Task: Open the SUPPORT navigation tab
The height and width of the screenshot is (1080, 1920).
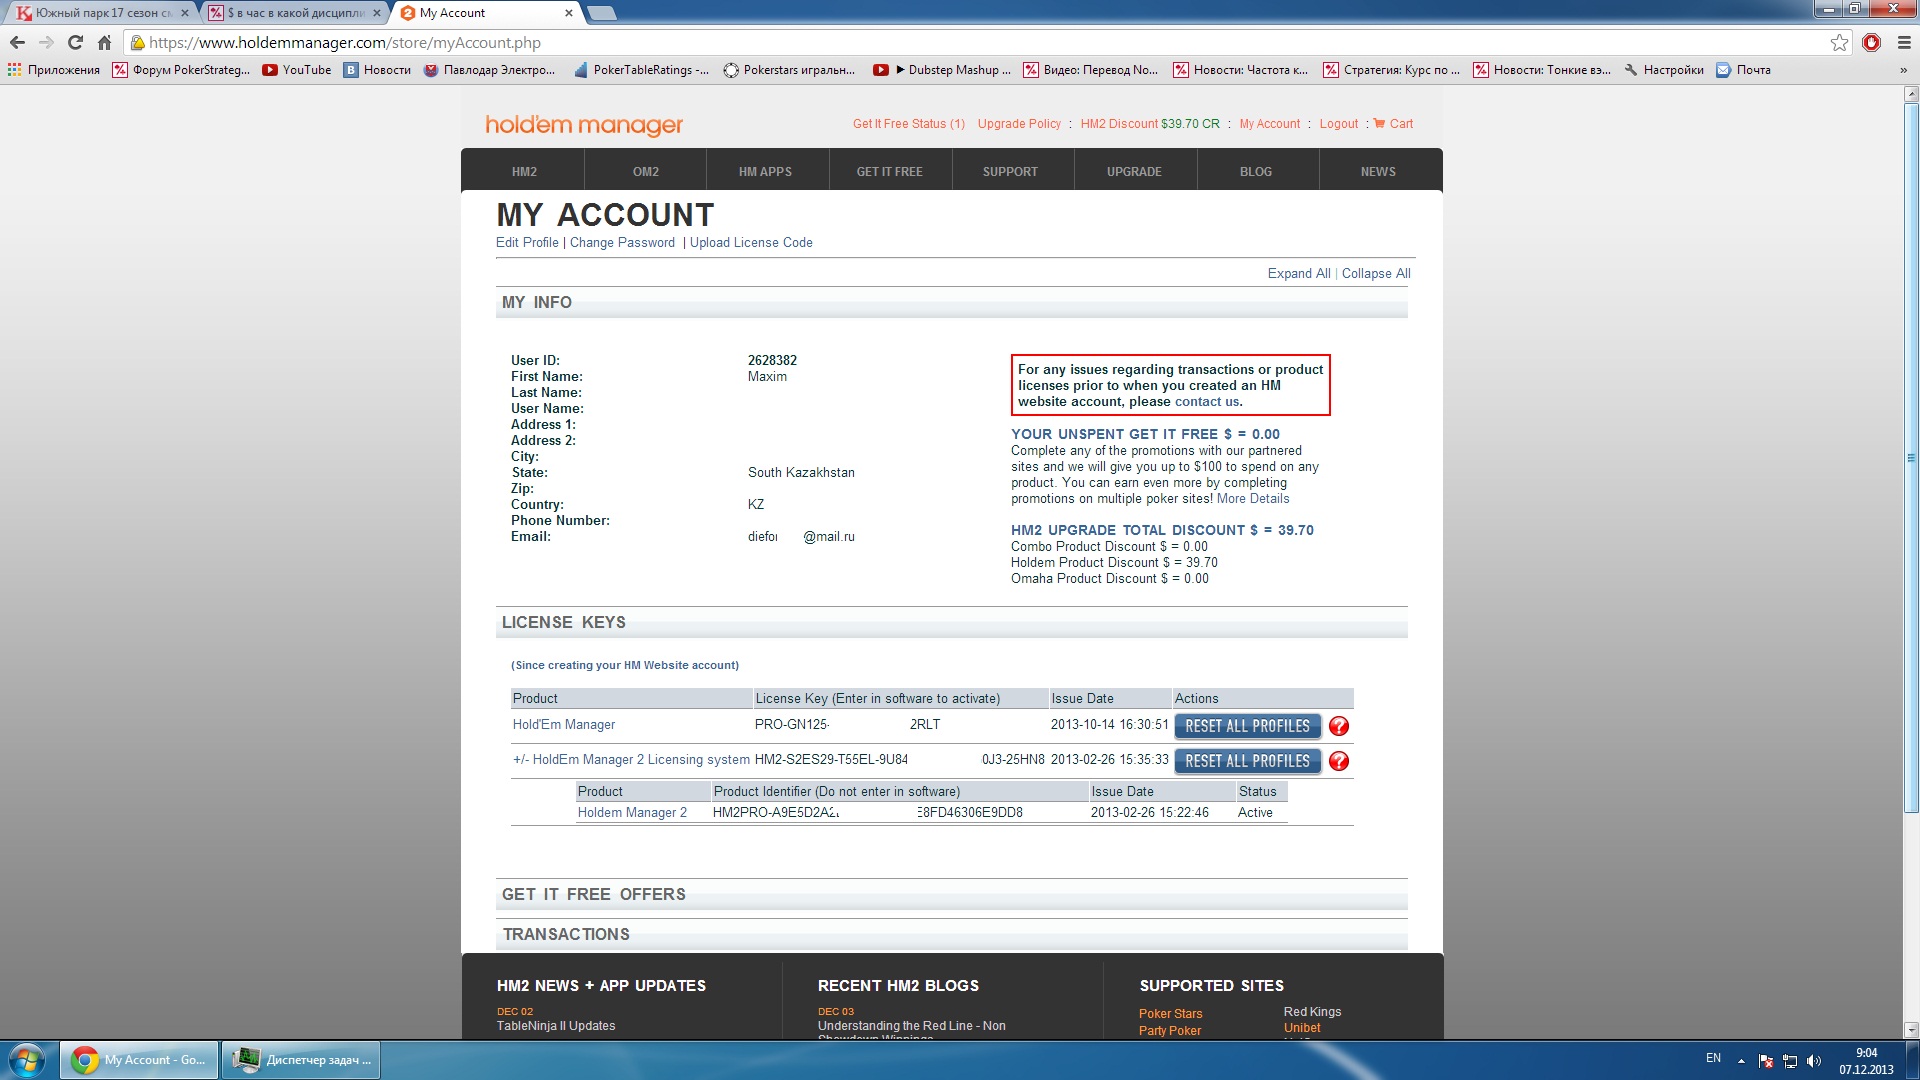Action: 1010,172
